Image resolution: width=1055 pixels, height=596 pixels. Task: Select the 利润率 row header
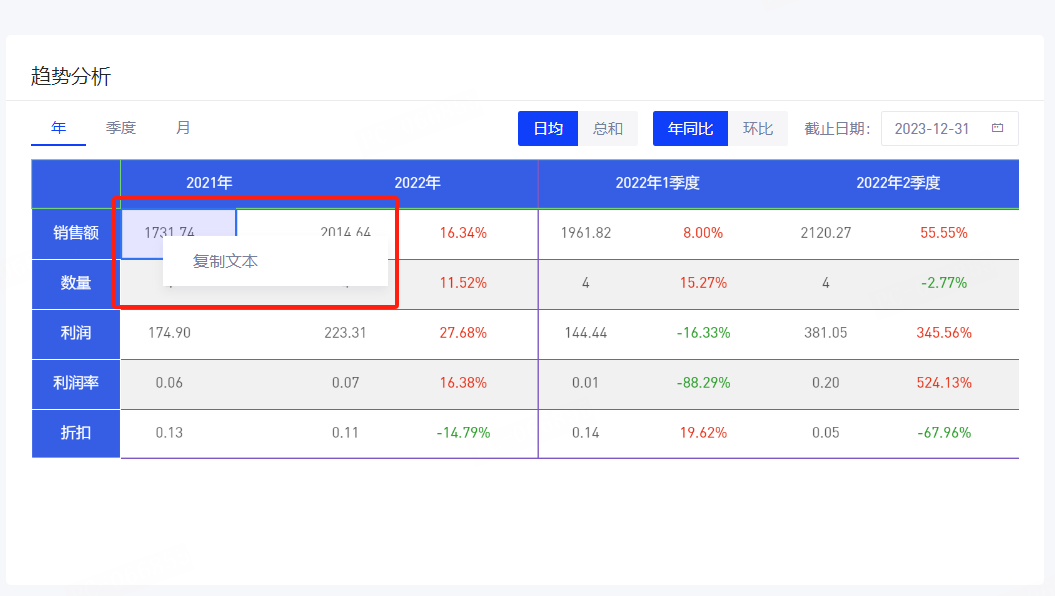click(x=76, y=383)
